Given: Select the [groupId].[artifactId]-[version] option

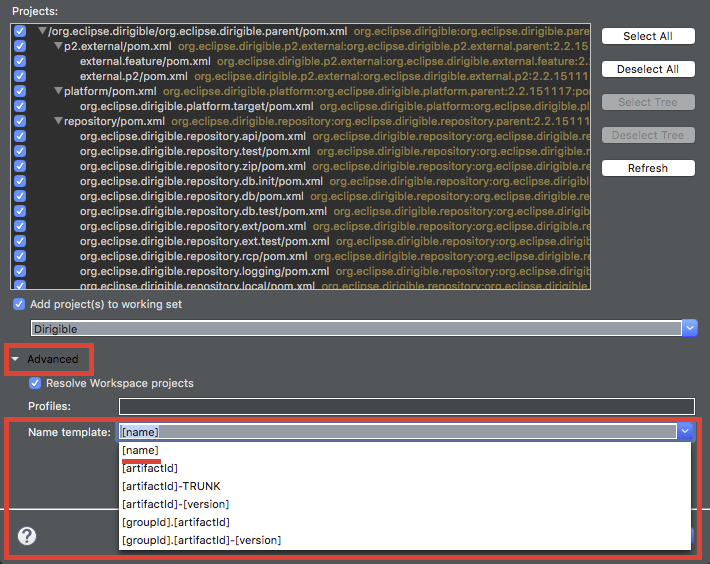Looking at the screenshot, I should (201, 540).
